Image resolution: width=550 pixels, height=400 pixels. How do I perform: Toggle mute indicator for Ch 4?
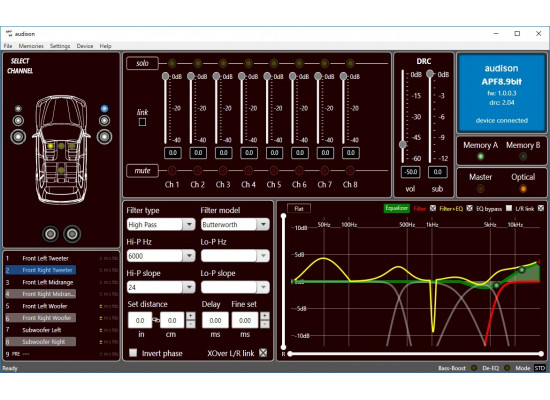click(248, 171)
